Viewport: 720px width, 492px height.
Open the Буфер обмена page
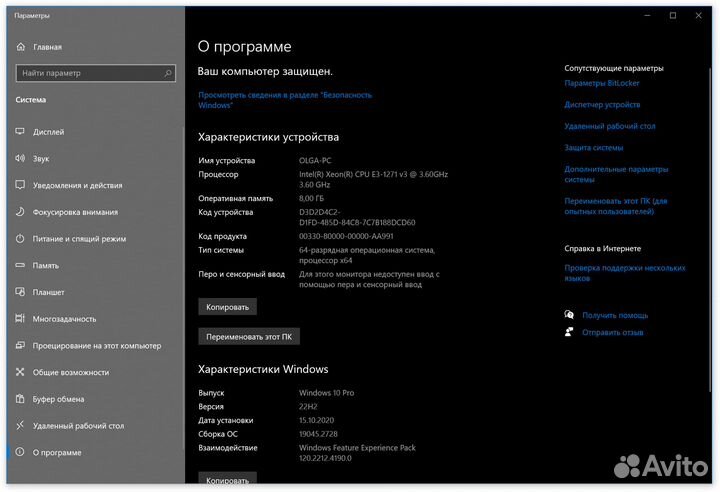[x=58, y=399]
